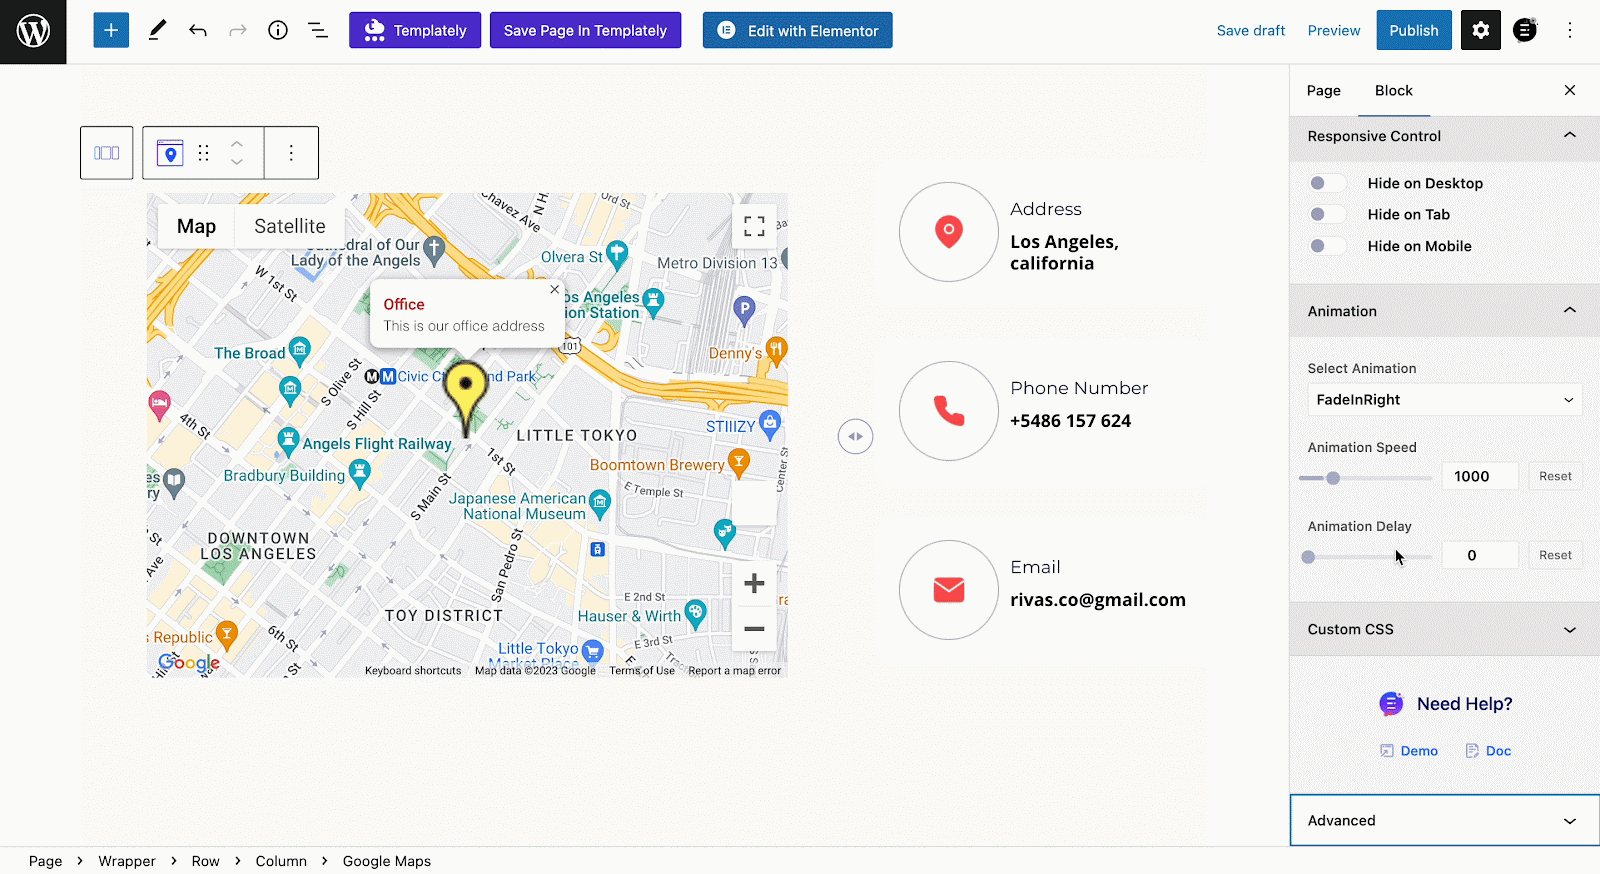Open the Doc help link
The image size is (1600, 874).
coord(1488,751)
